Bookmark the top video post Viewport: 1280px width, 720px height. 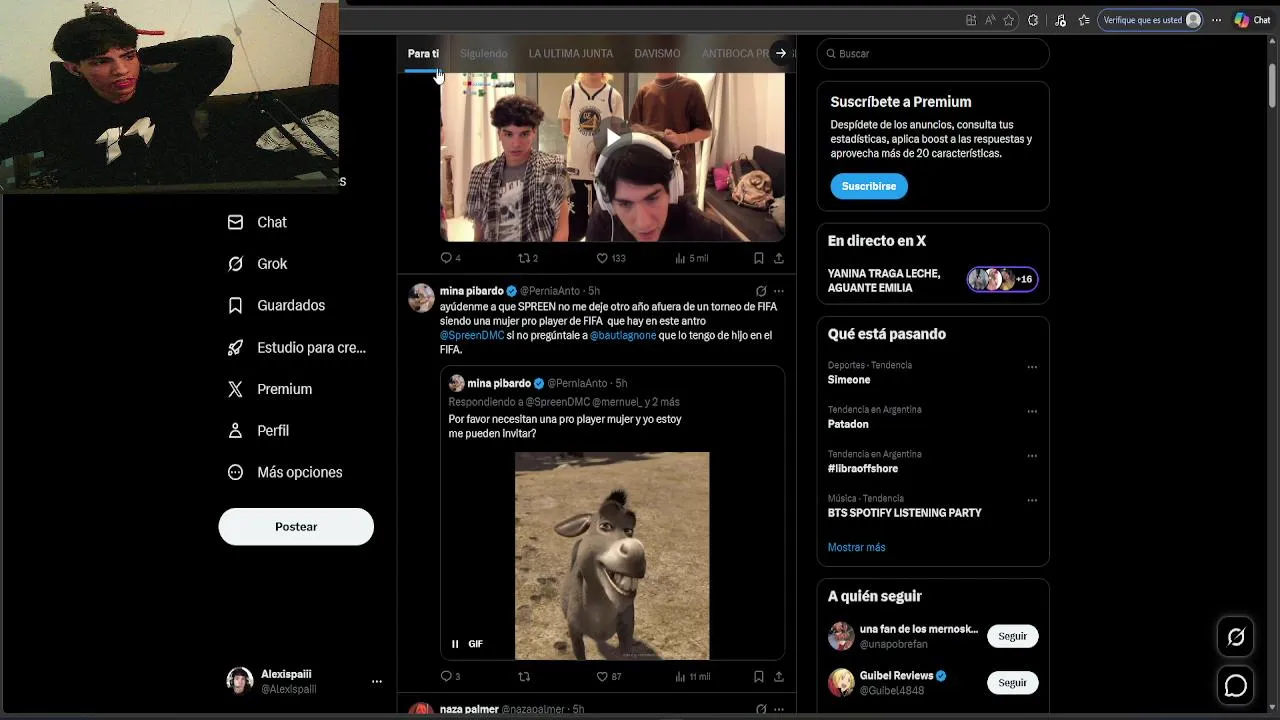pyautogui.click(x=759, y=258)
